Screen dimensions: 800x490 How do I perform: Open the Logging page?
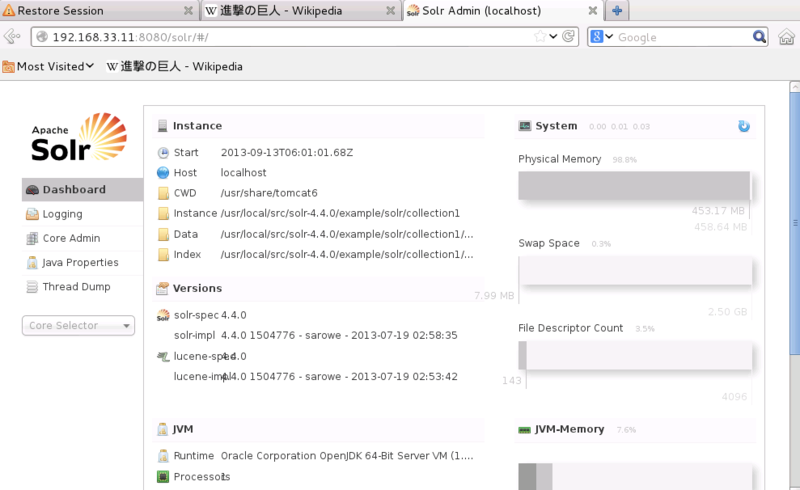tap(62, 214)
